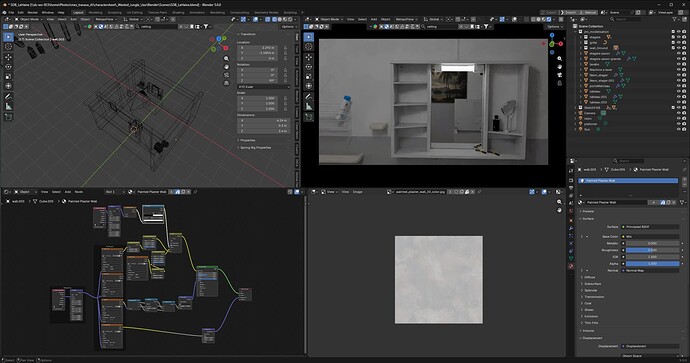Open Modifiers wrench tab in properties
Image resolution: width=690 pixels, height=363 pixels.
571,228
